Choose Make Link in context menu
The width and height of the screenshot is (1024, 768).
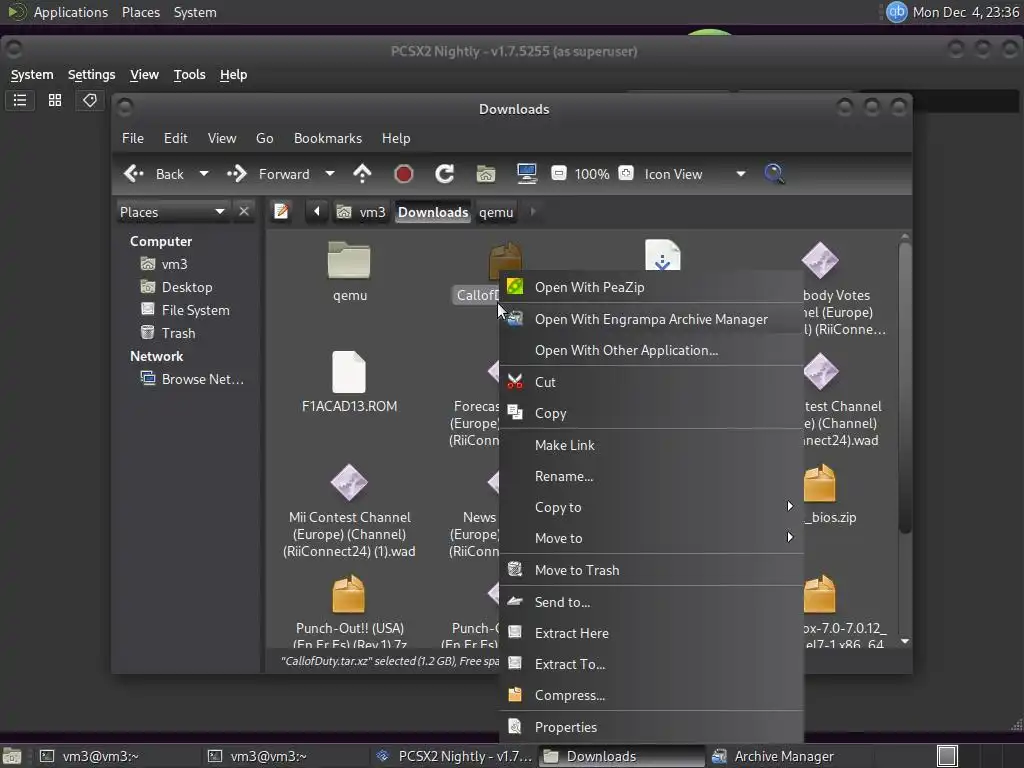pos(651,445)
